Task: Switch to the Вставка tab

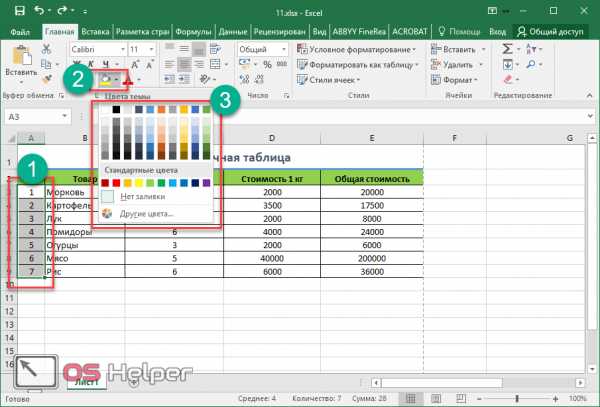Action: point(95,32)
